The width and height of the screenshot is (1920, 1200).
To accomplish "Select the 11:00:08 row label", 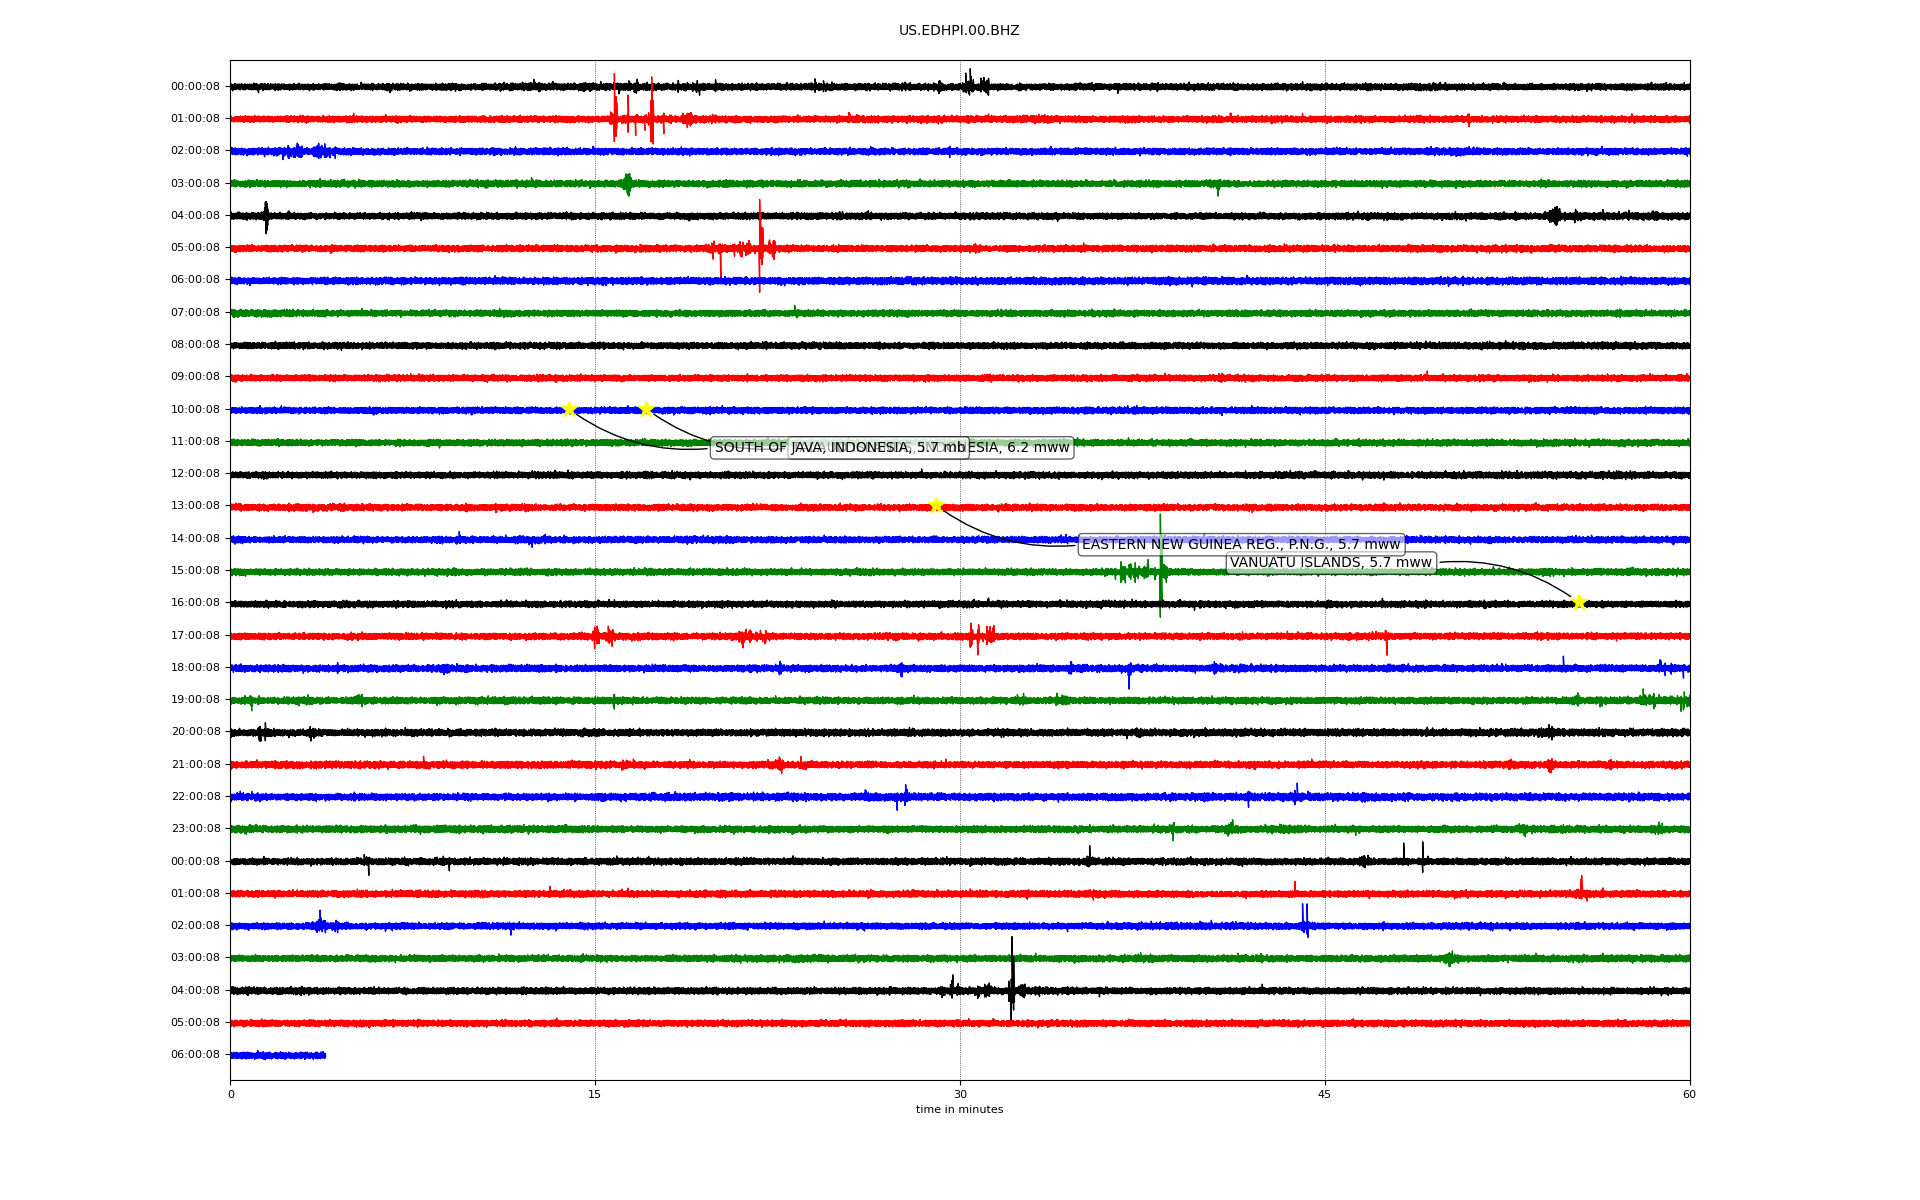I will click(195, 442).
